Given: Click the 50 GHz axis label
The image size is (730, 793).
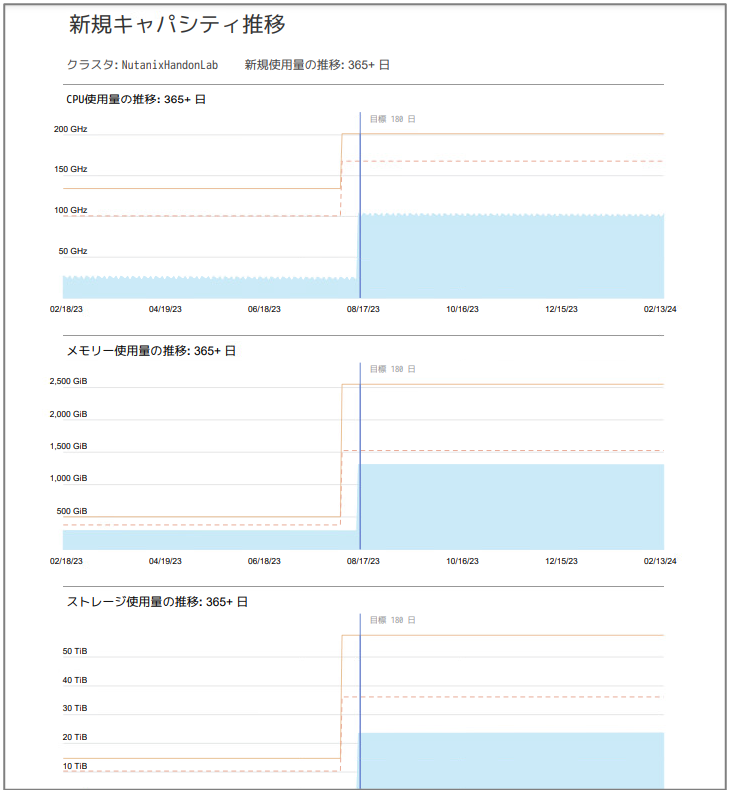Looking at the screenshot, I should tap(73, 251).
